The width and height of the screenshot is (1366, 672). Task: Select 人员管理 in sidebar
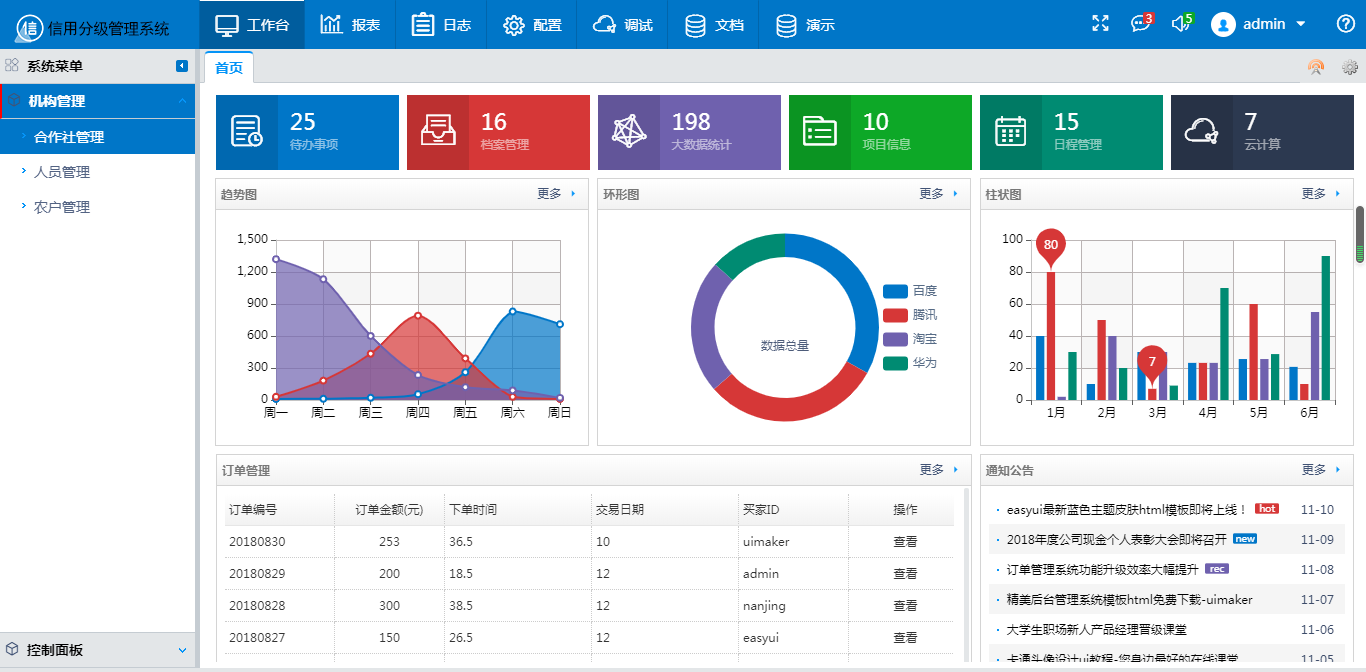click(x=98, y=172)
